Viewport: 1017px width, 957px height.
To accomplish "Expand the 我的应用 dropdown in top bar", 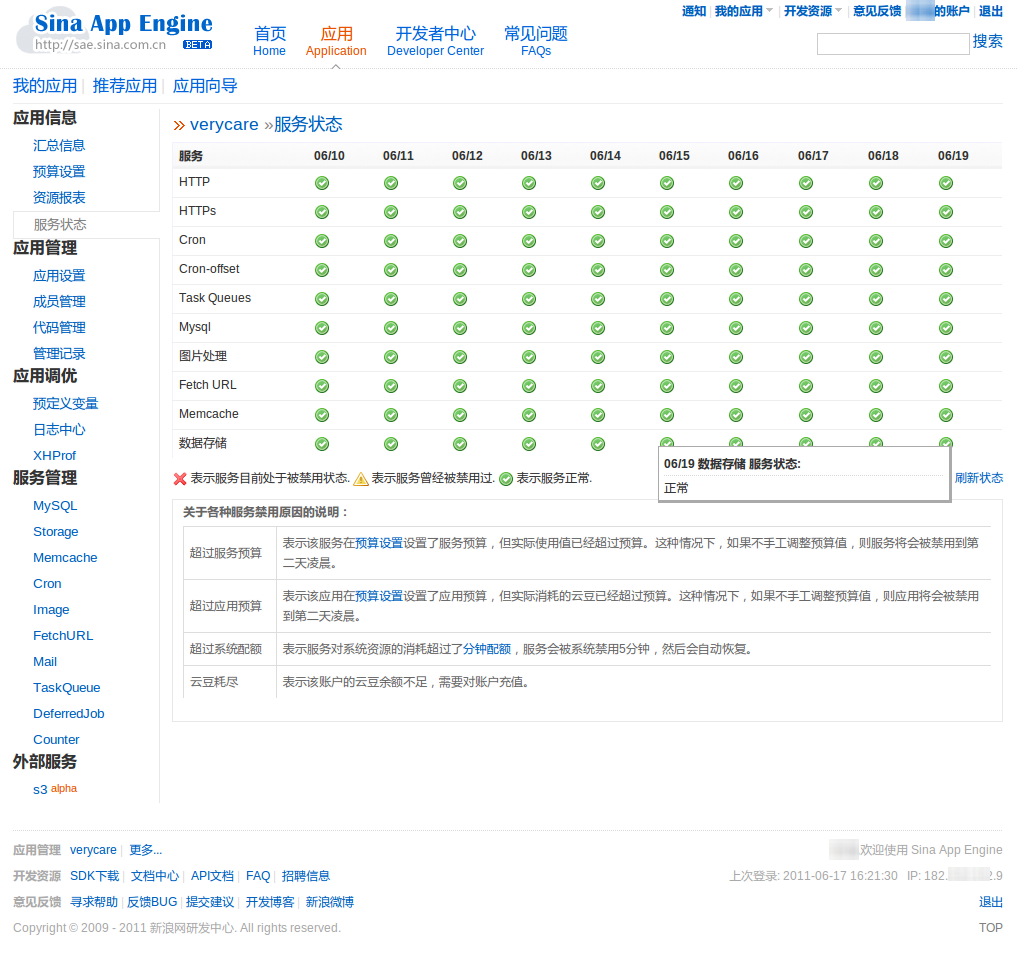I will pos(743,11).
